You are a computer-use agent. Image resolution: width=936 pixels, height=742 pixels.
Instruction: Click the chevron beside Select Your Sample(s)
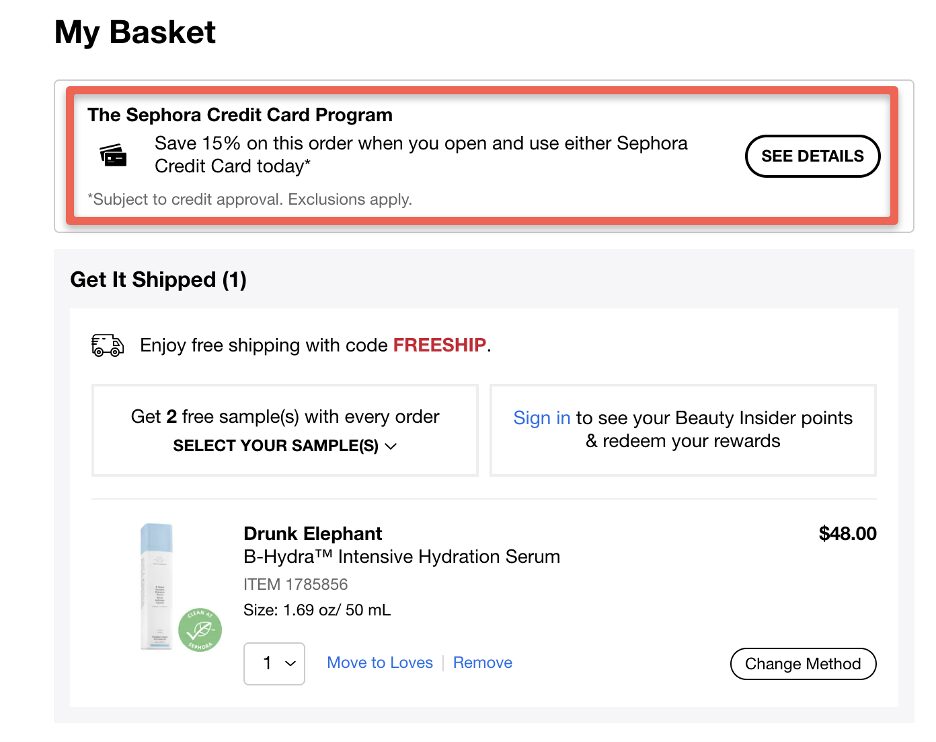[x=391, y=446]
